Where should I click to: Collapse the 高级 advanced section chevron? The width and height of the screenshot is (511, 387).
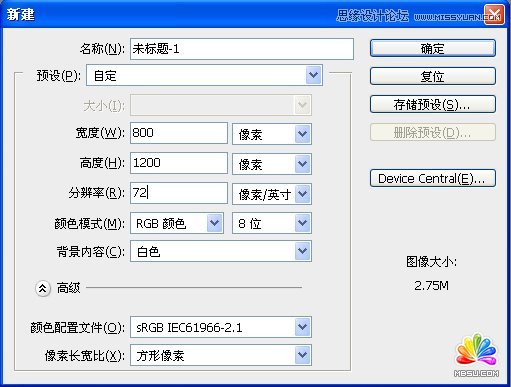(43, 288)
